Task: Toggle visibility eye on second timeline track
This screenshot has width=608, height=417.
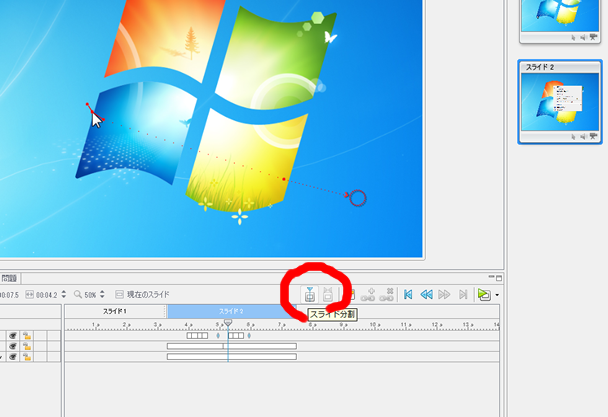Action: 13,346
